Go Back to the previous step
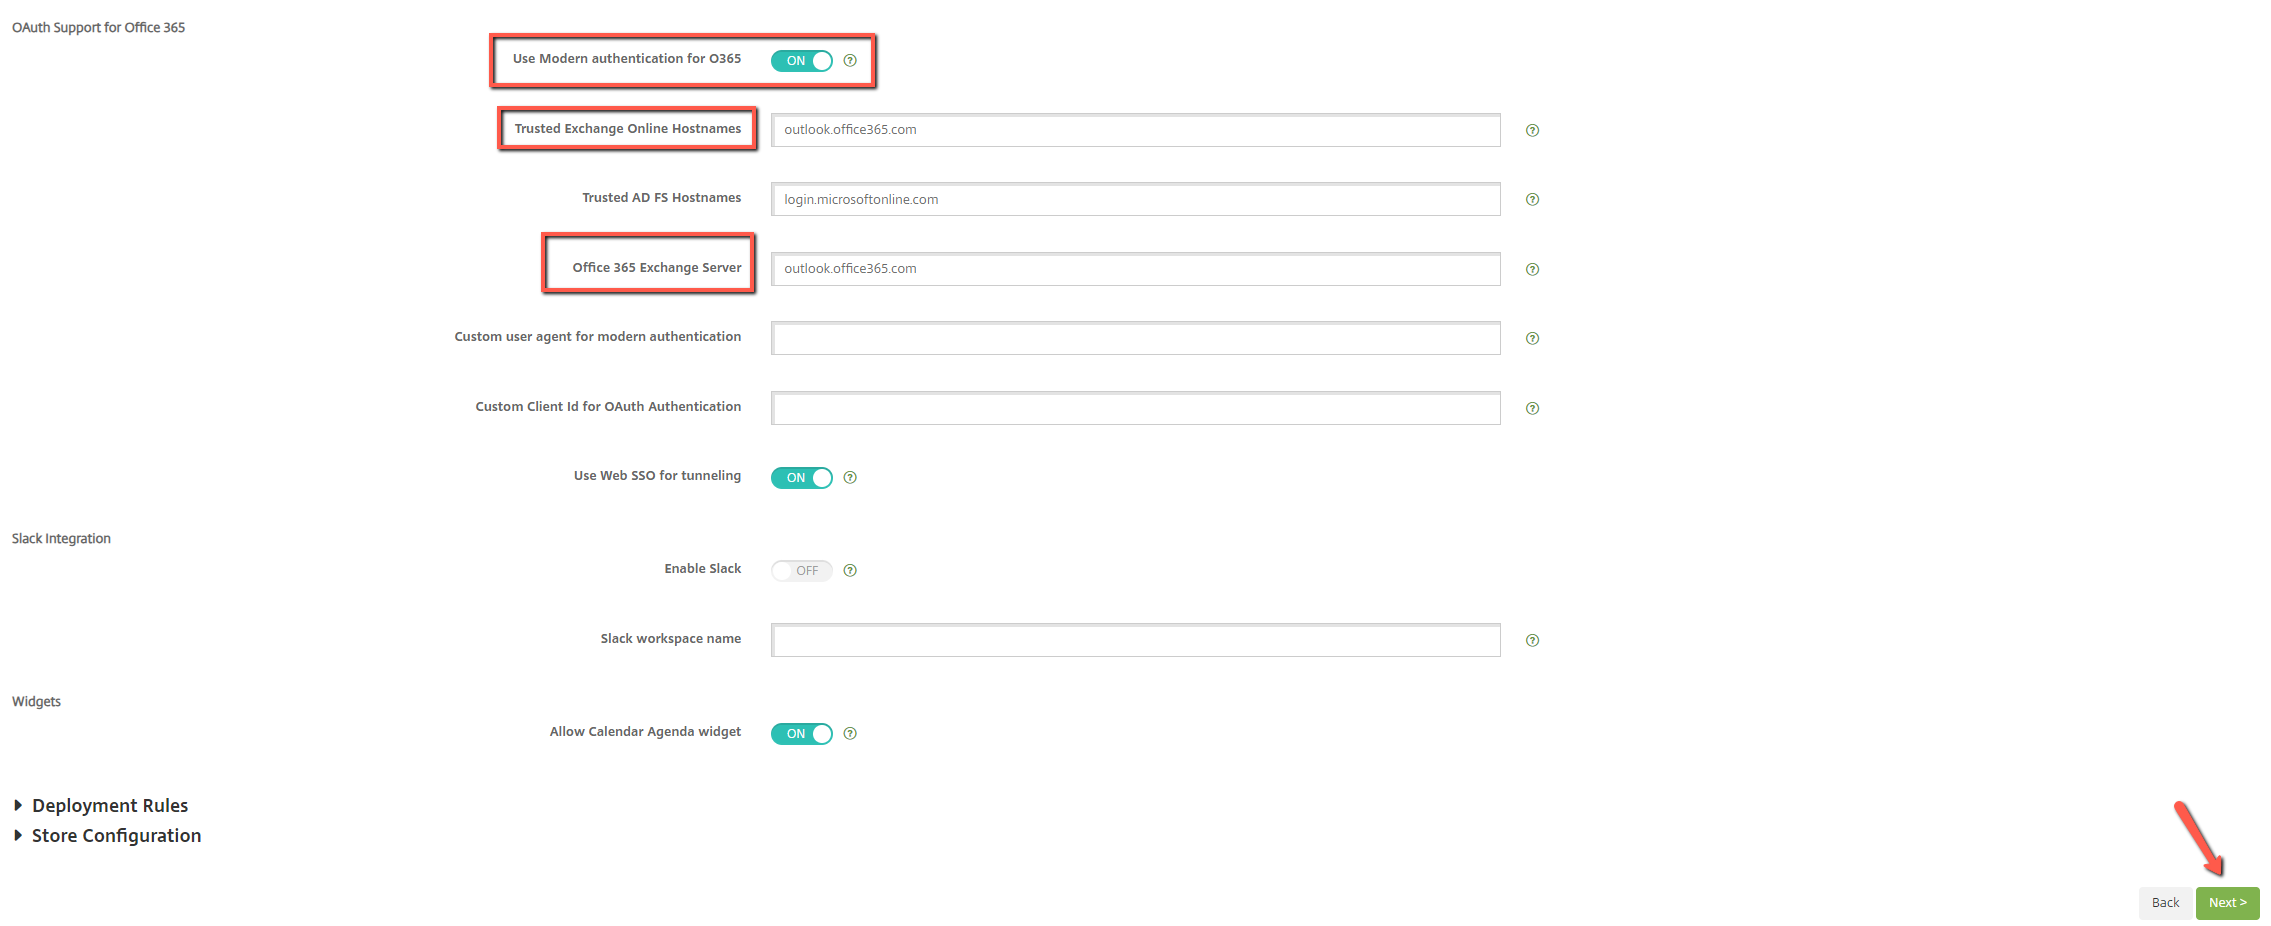This screenshot has width=2271, height=926. [2165, 903]
